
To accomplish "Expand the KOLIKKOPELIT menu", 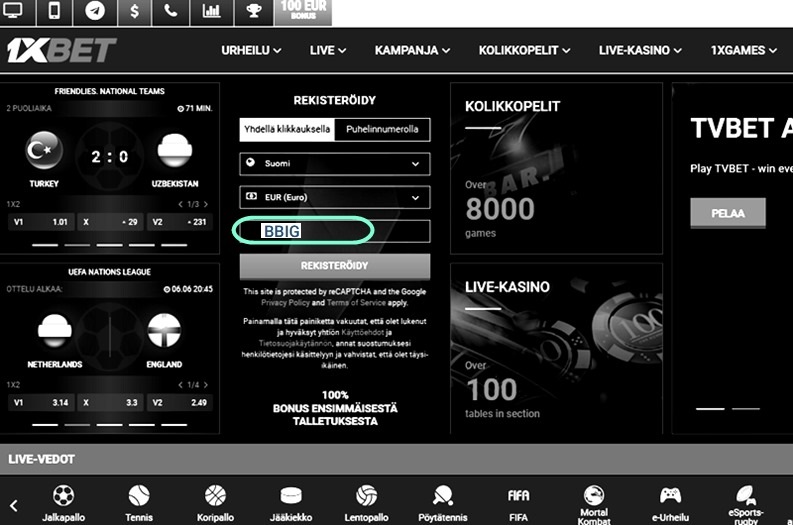I will coord(524,50).
